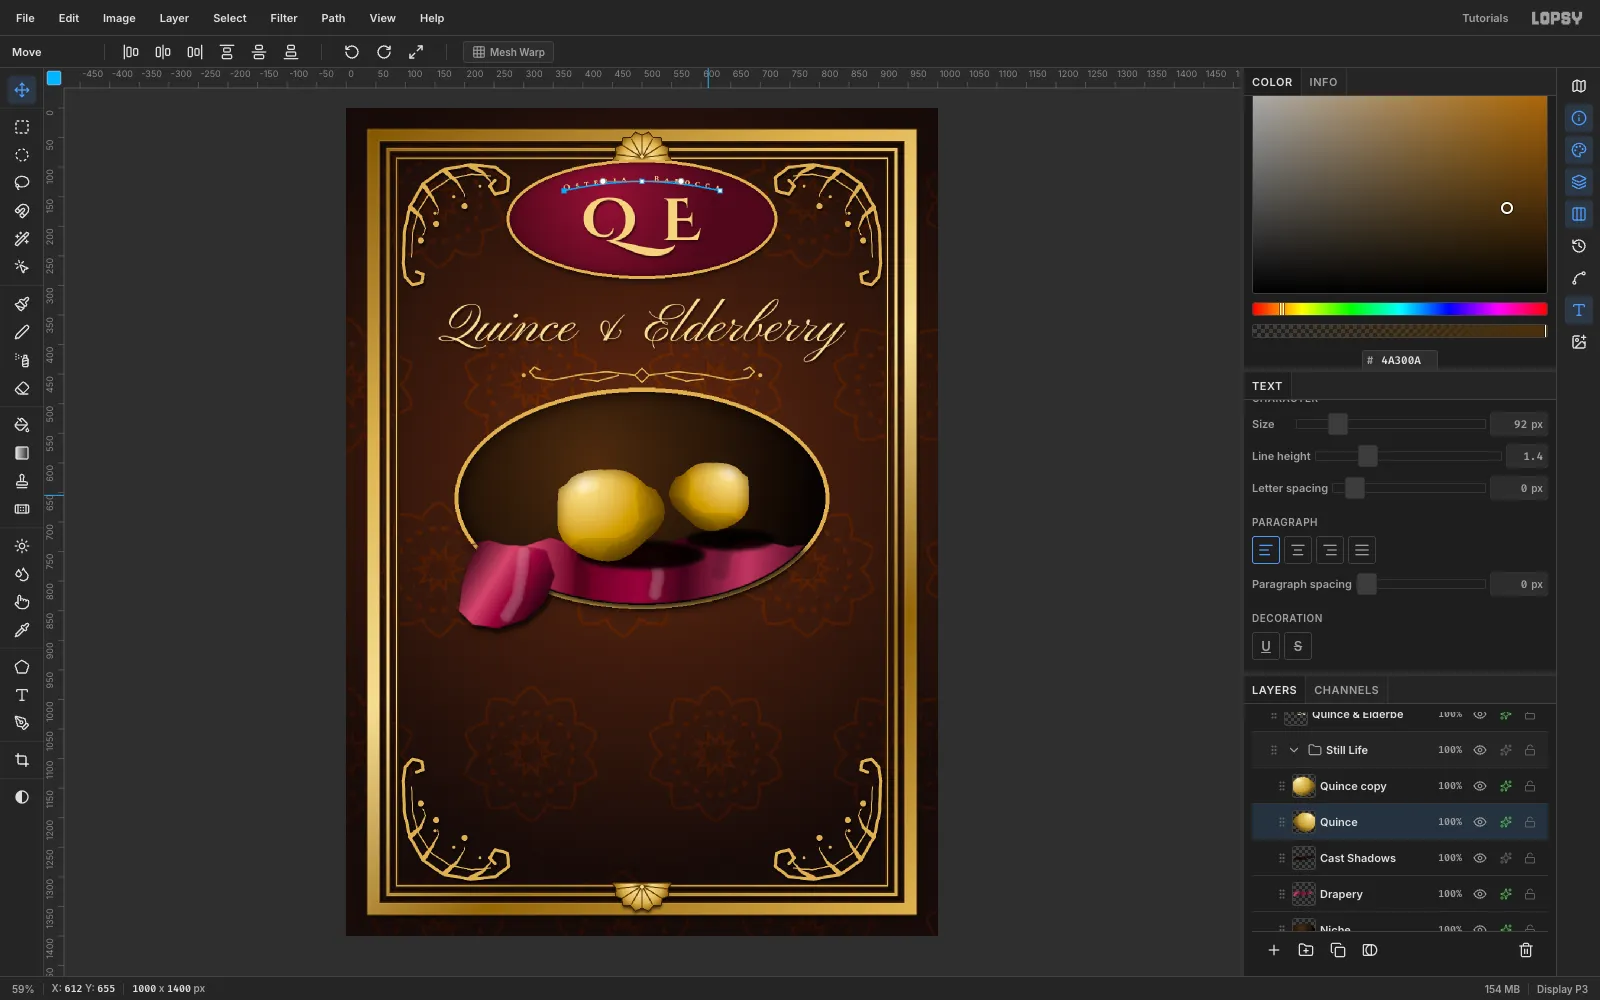Align top edges in options bar
The height and width of the screenshot is (1000, 1600).
click(227, 52)
